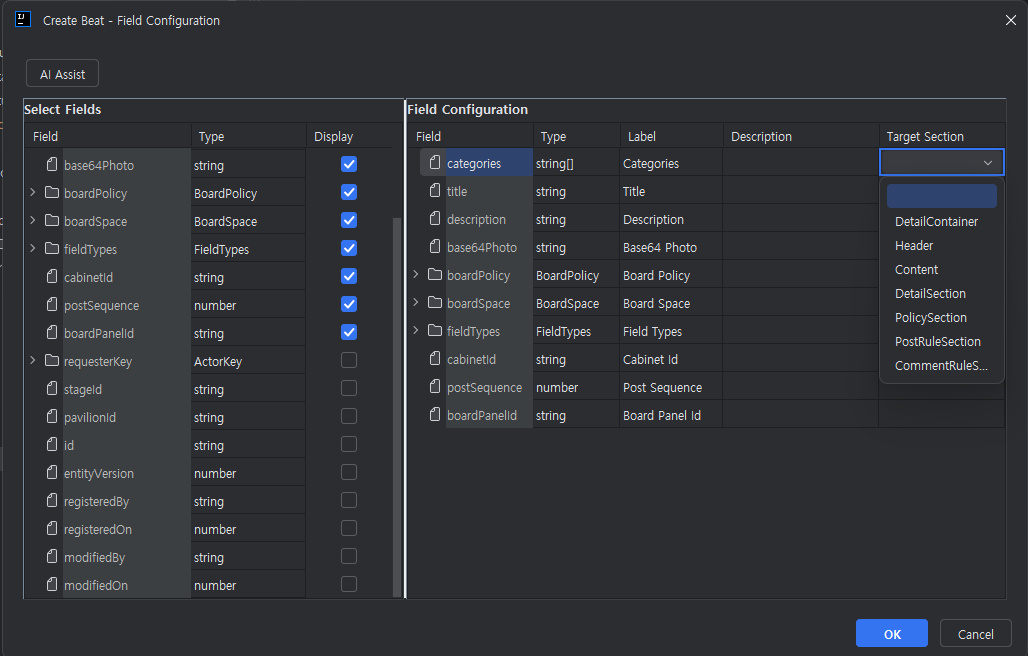Screen dimensions: 1028x656
Task: Confirm with the OK button
Action: tap(892, 634)
